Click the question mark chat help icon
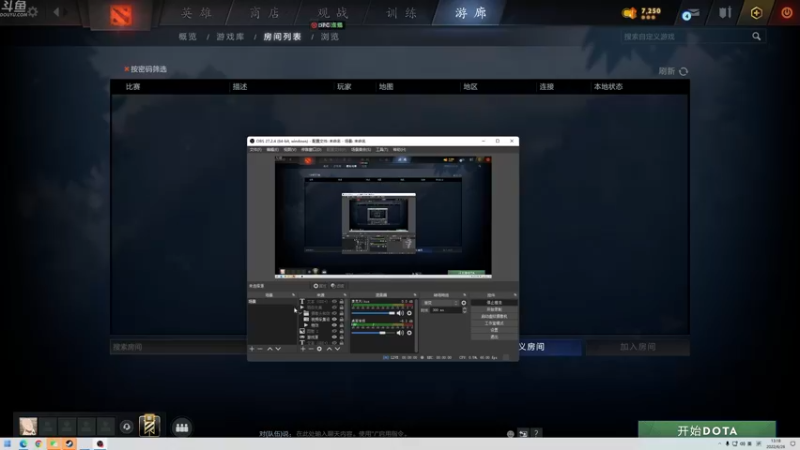The height and width of the screenshot is (450, 800). (x=536, y=433)
